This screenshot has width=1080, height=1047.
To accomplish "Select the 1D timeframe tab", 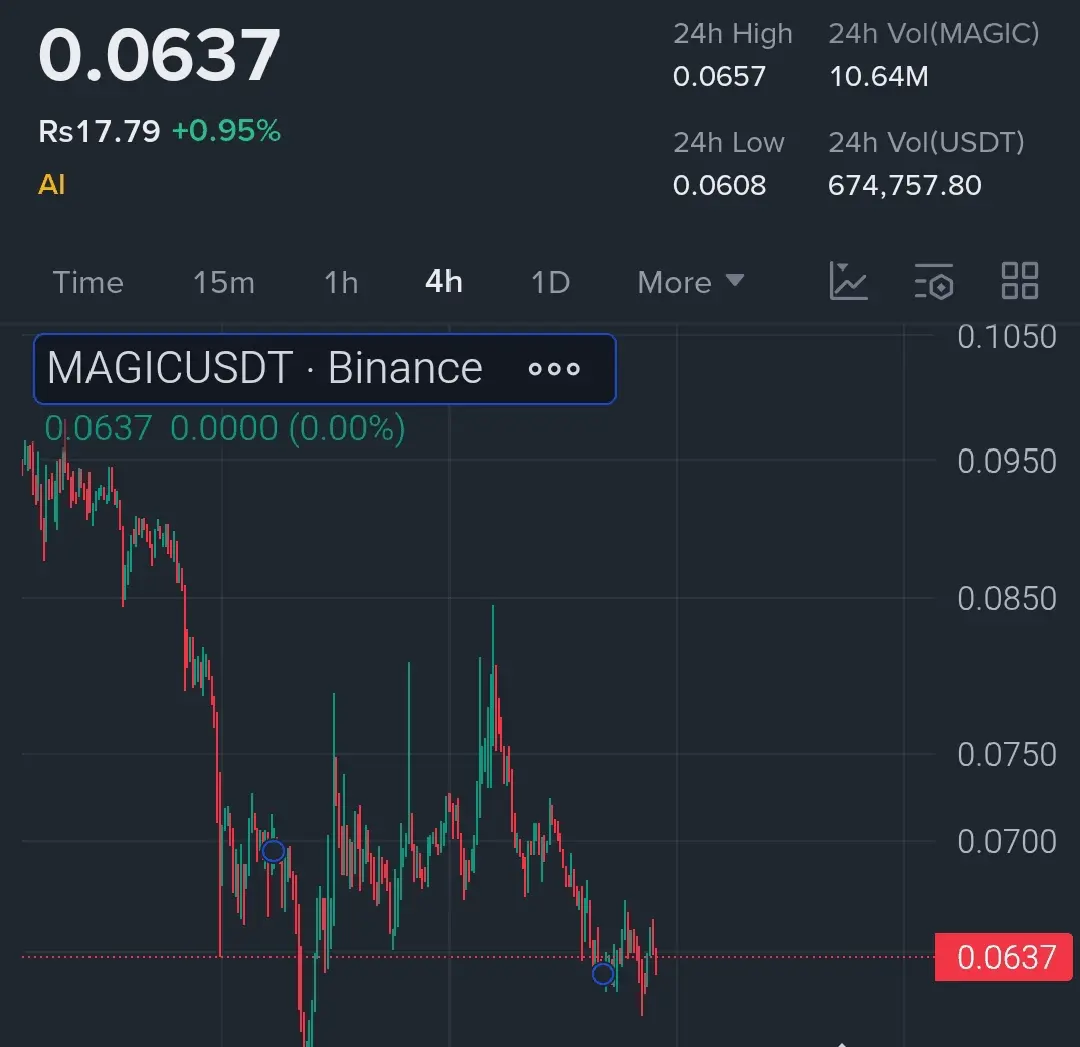I will tap(551, 282).
